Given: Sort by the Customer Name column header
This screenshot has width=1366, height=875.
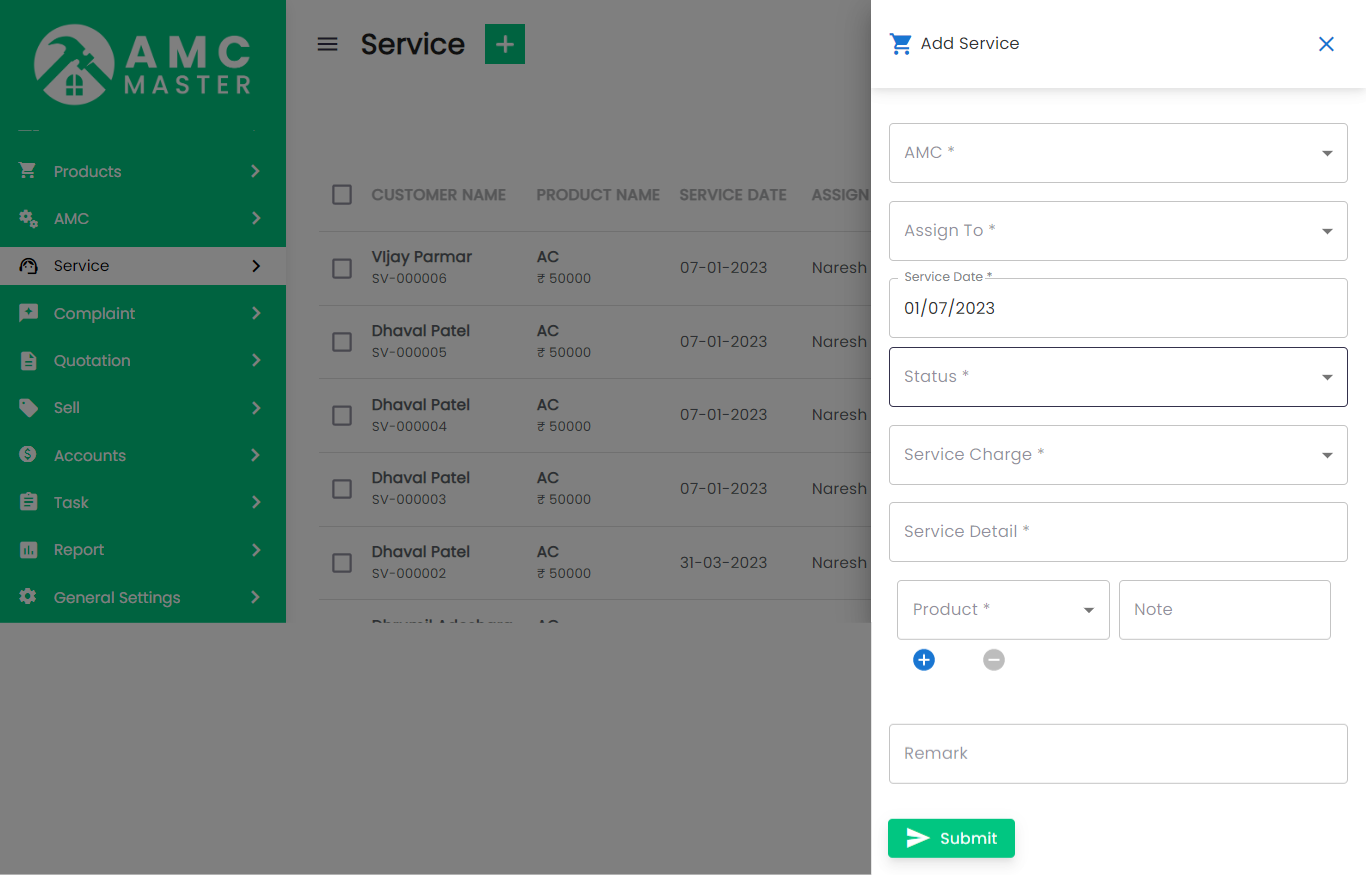Looking at the screenshot, I should [x=438, y=195].
